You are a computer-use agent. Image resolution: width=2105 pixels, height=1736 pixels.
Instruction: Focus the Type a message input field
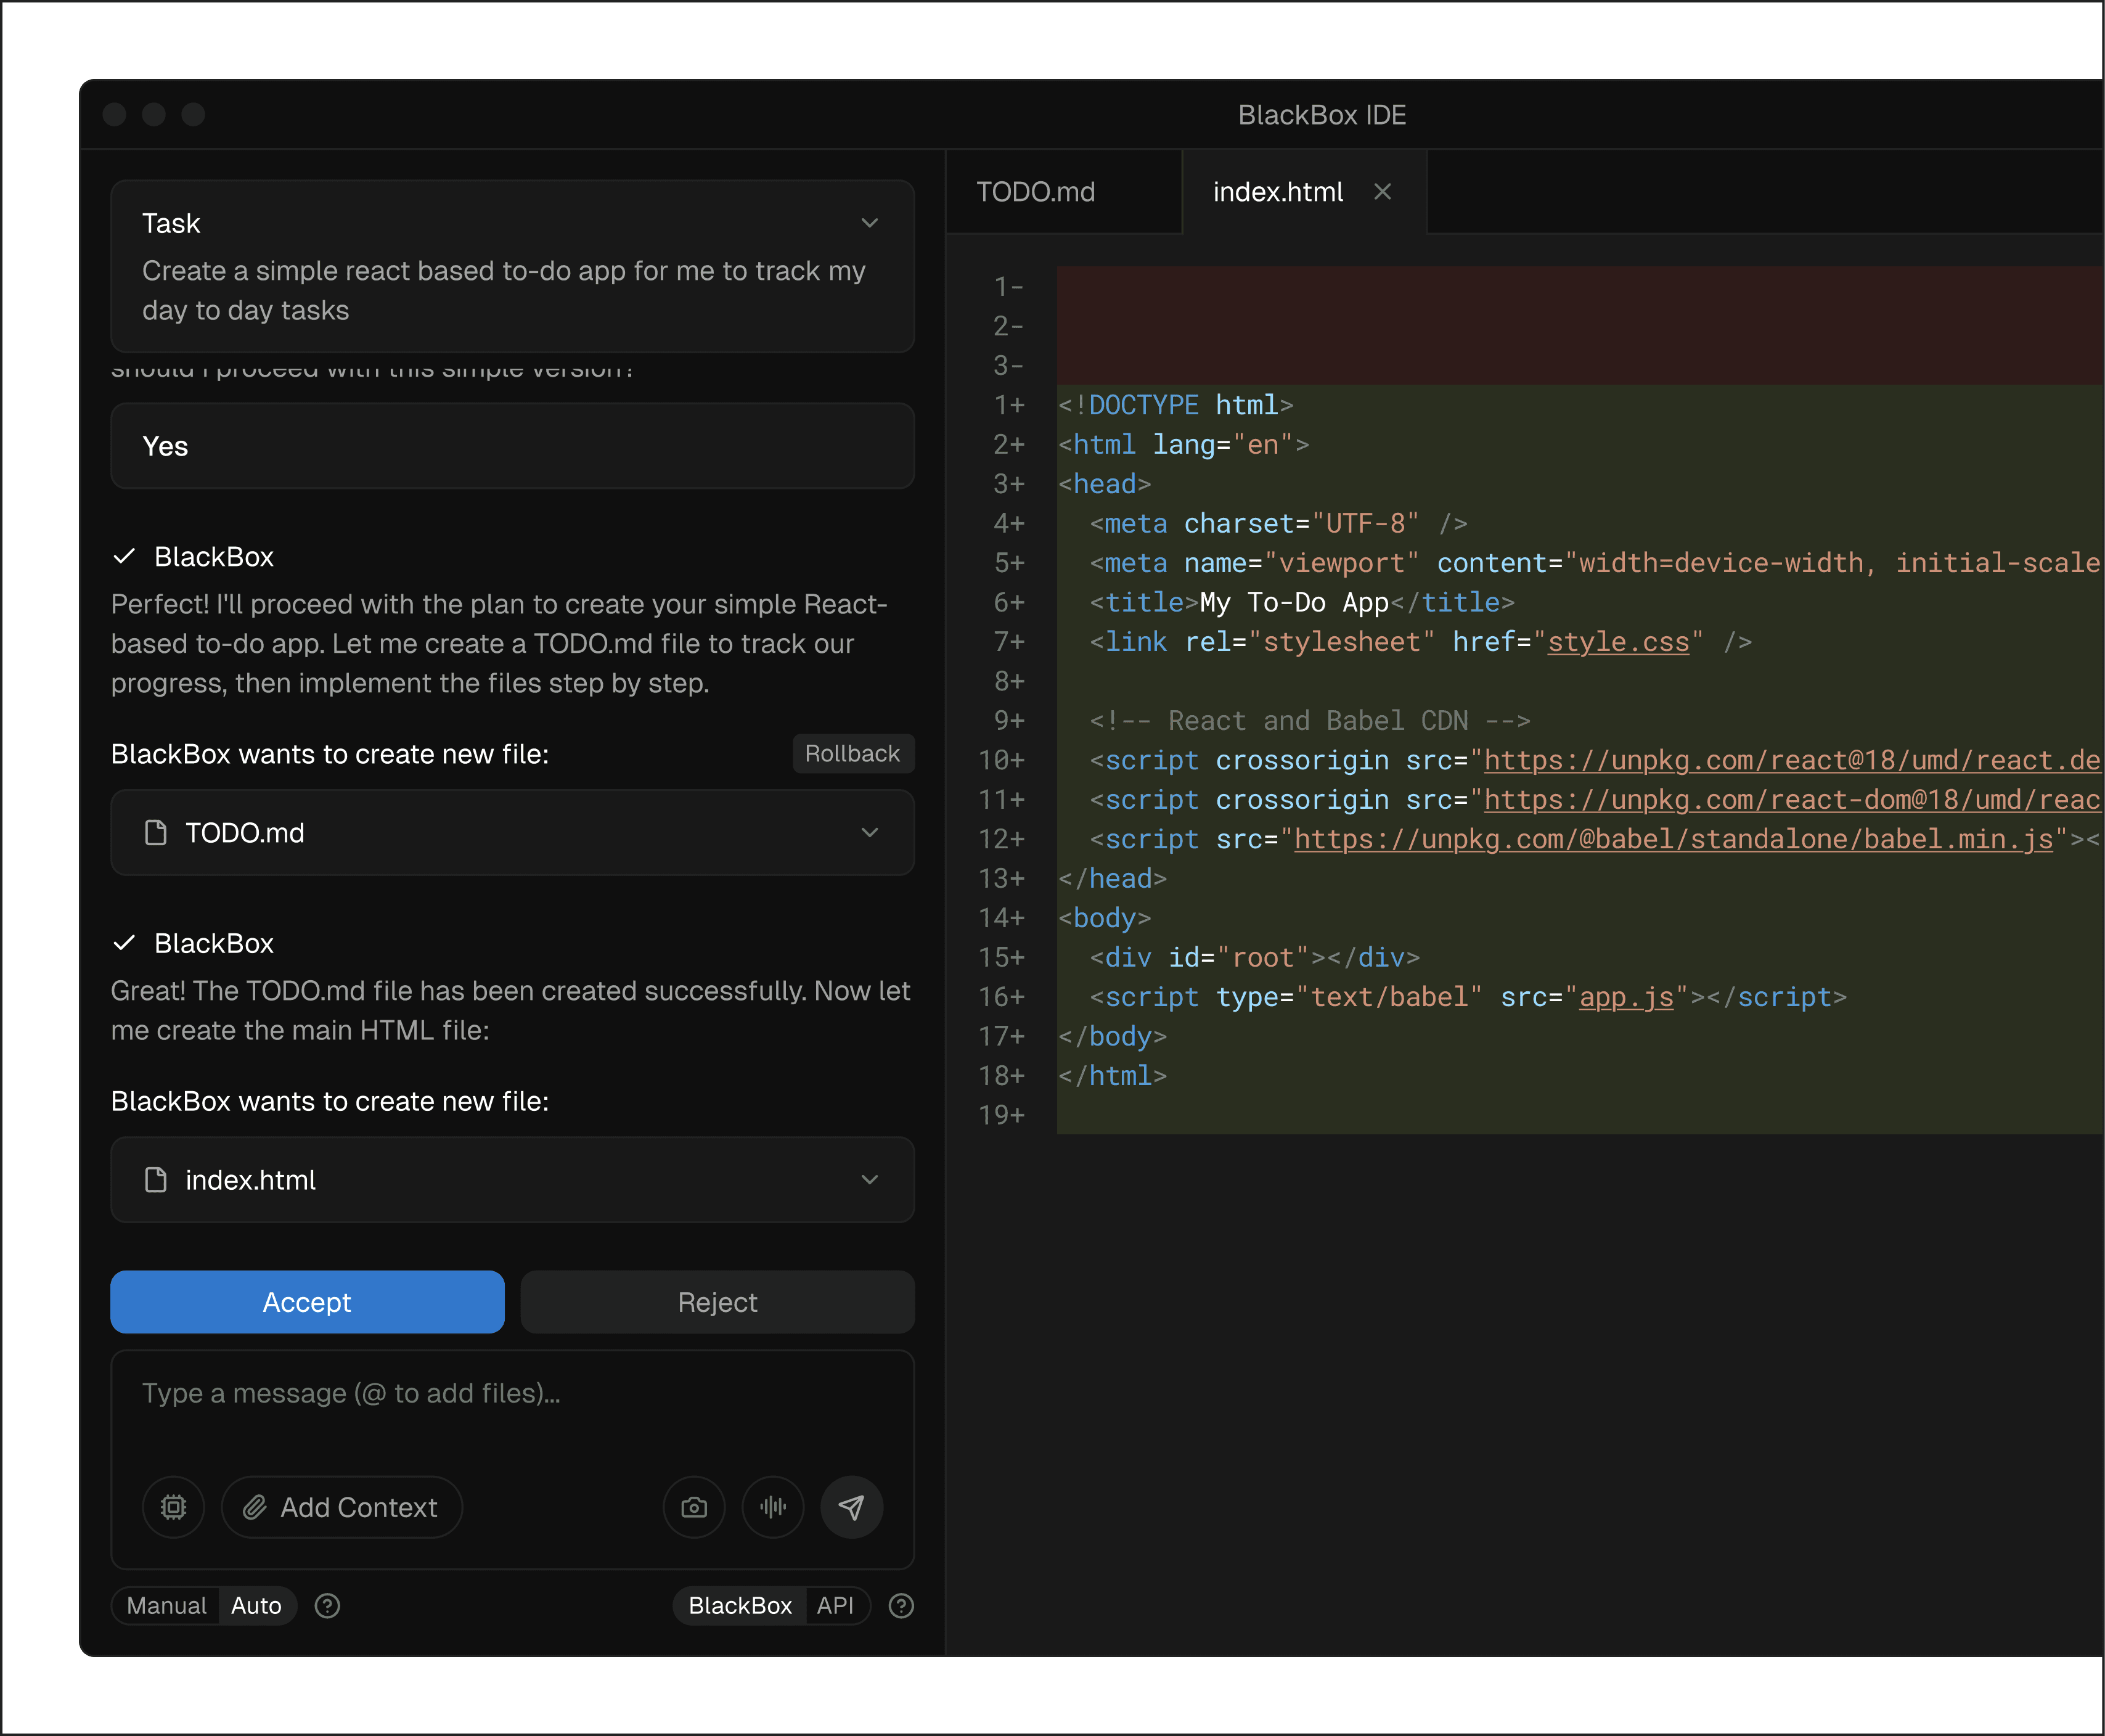(512, 1394)
